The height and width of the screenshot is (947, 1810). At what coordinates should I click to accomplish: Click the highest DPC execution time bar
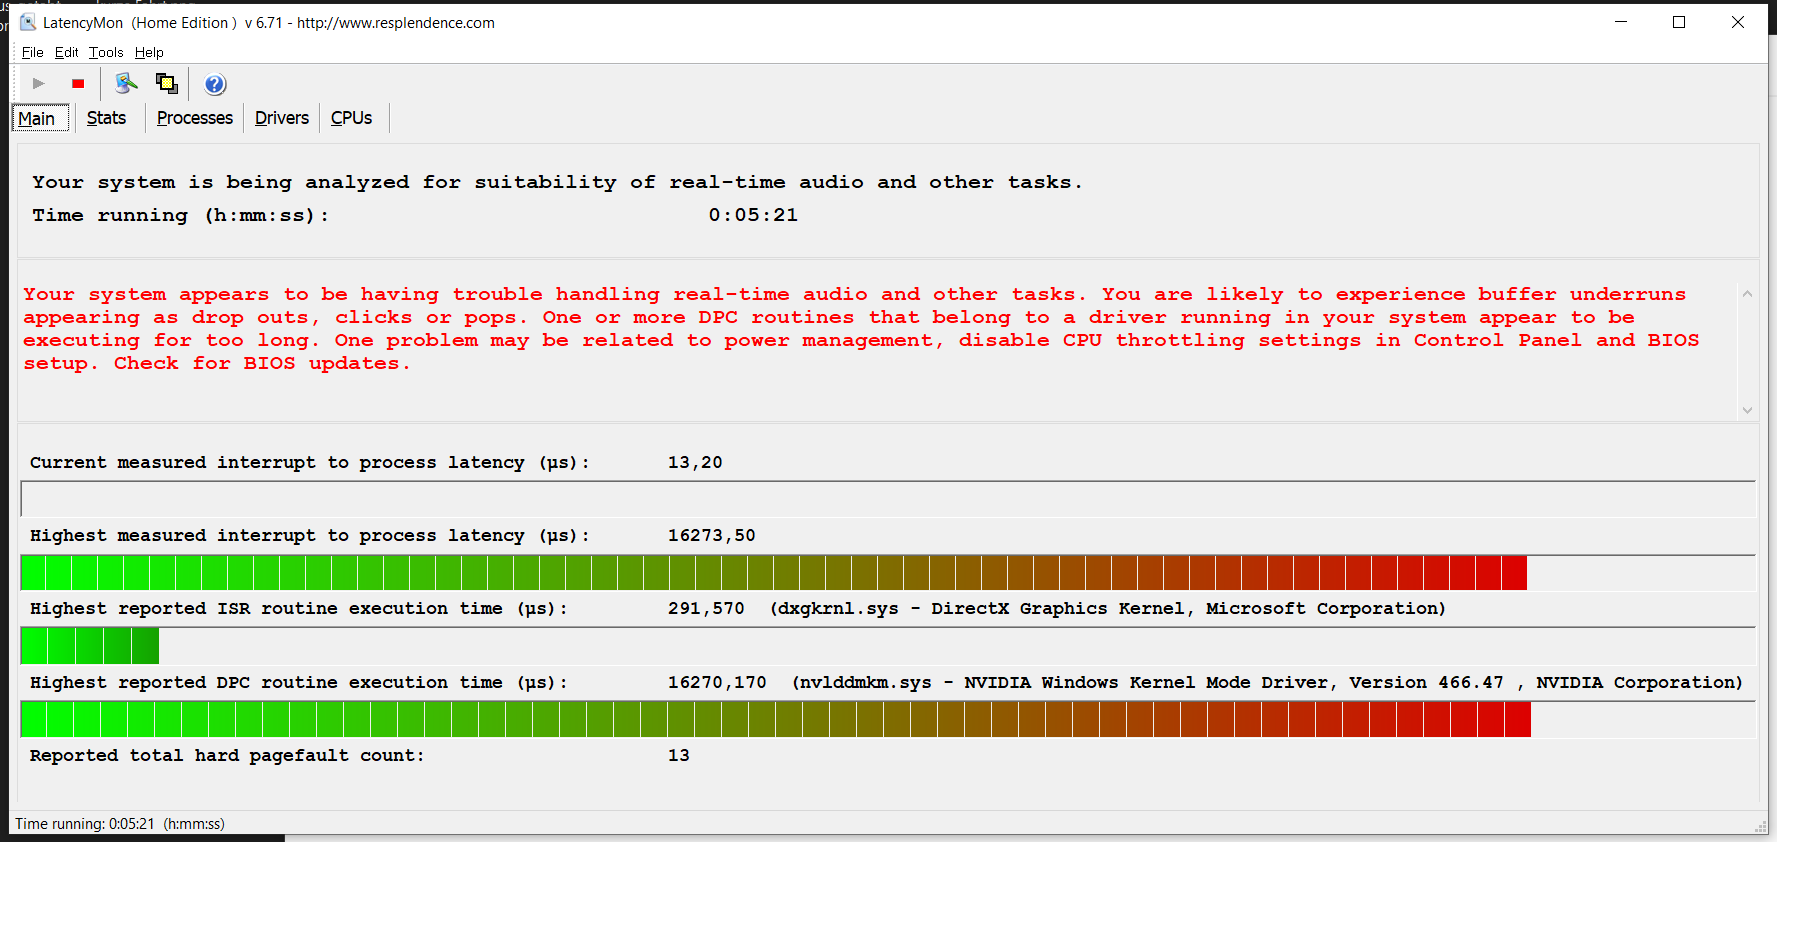coord(888,719)
